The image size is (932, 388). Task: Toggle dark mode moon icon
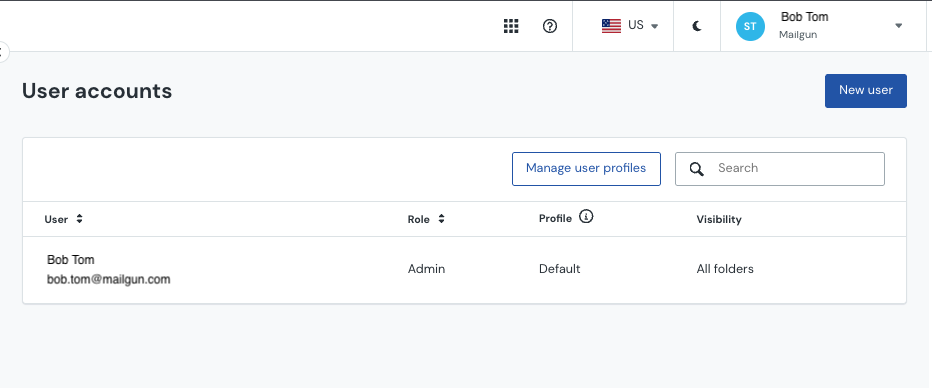[697, 26]
